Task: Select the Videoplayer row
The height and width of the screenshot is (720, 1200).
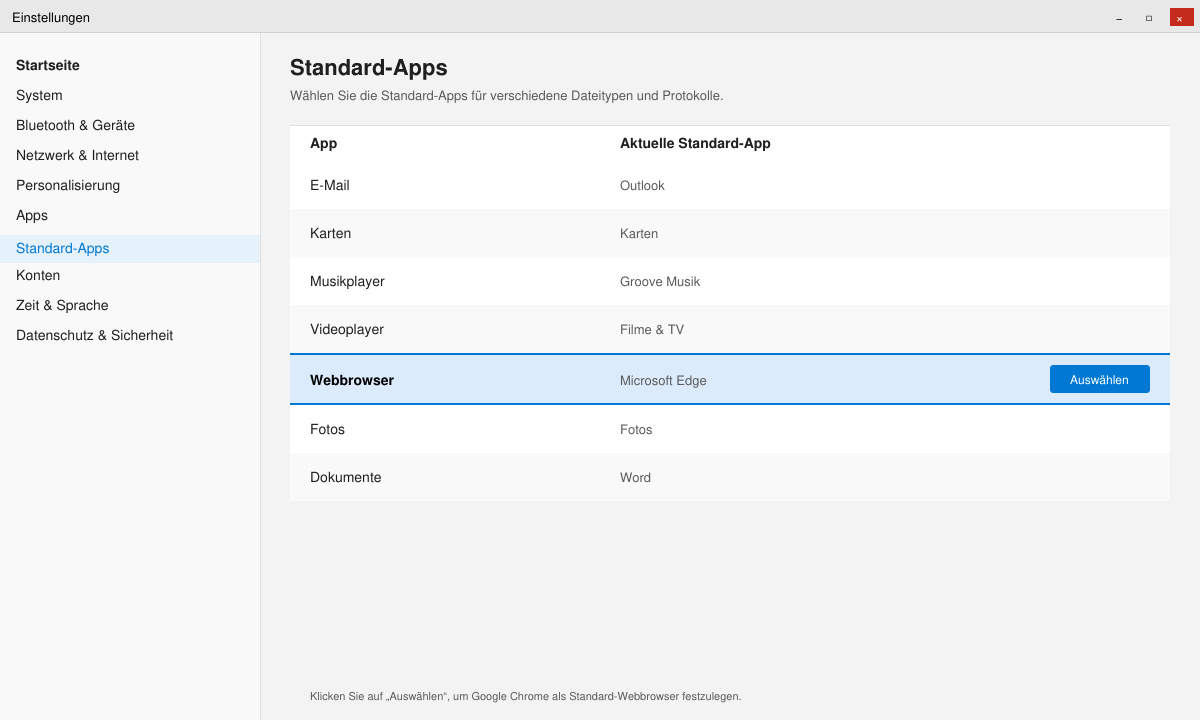Action: 729,329
